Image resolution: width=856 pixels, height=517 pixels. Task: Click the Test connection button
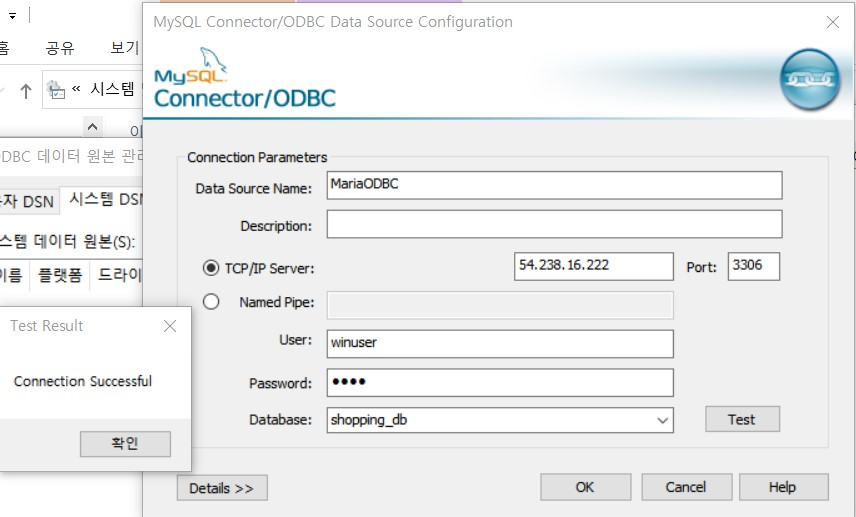click(x=742, y=419)
